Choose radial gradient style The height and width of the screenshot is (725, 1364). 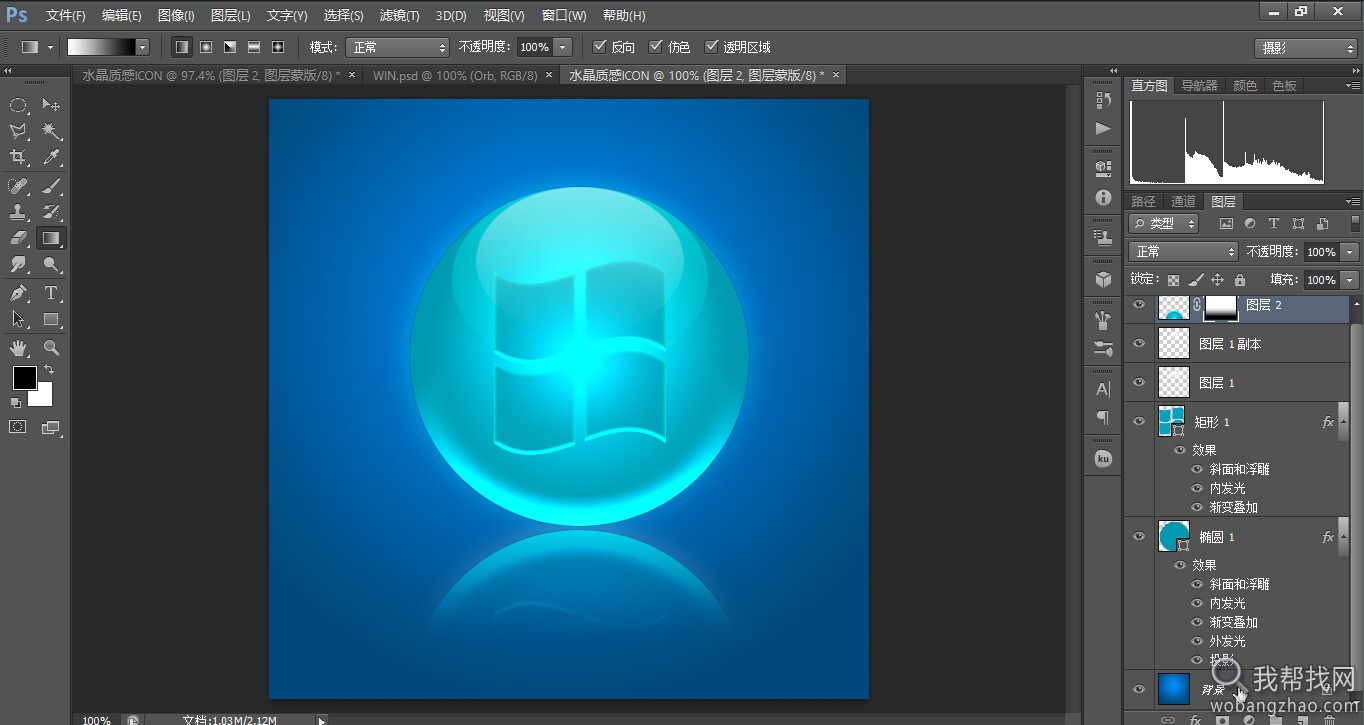206,47
